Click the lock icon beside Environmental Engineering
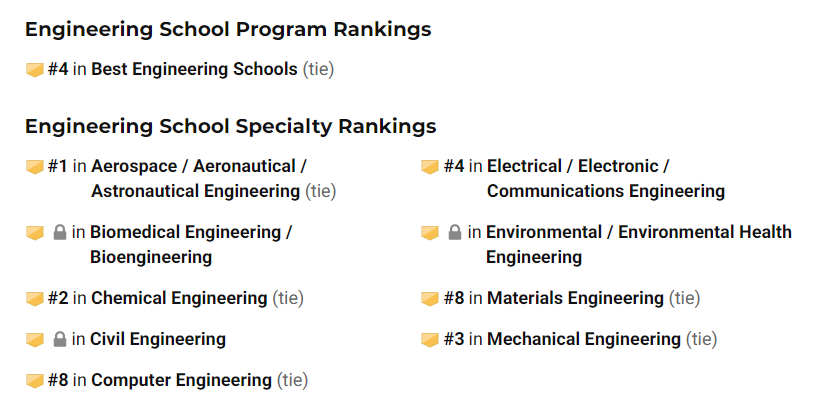The height and width of the screenshot is (420, 827). [x=455, y=233]
